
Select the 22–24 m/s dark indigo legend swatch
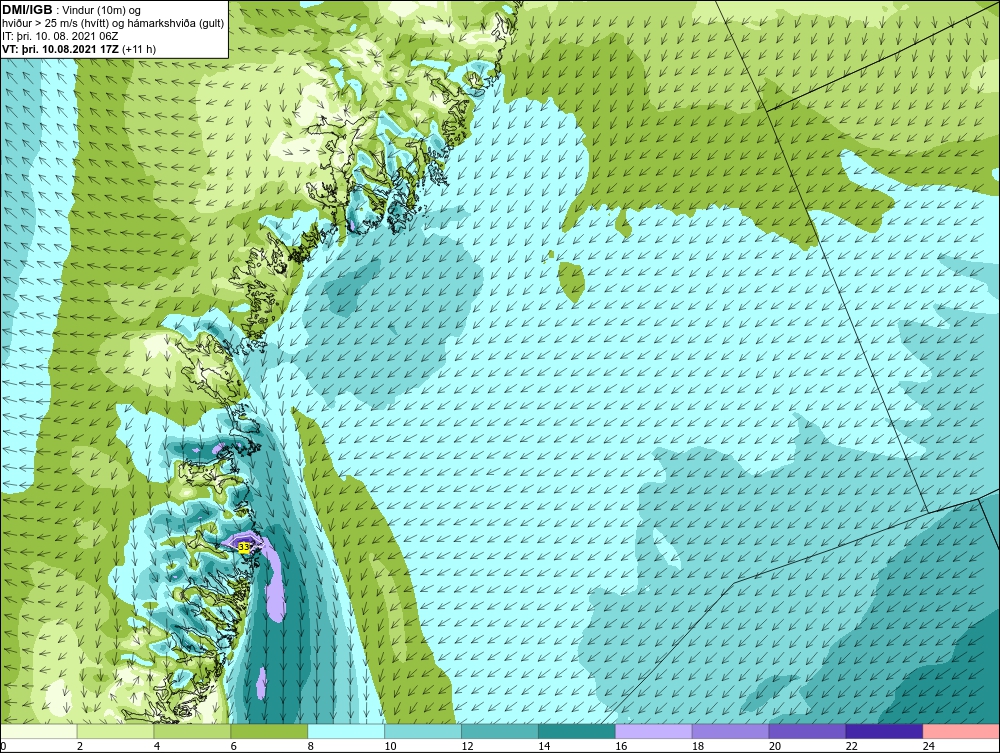(x=885, y=731)
